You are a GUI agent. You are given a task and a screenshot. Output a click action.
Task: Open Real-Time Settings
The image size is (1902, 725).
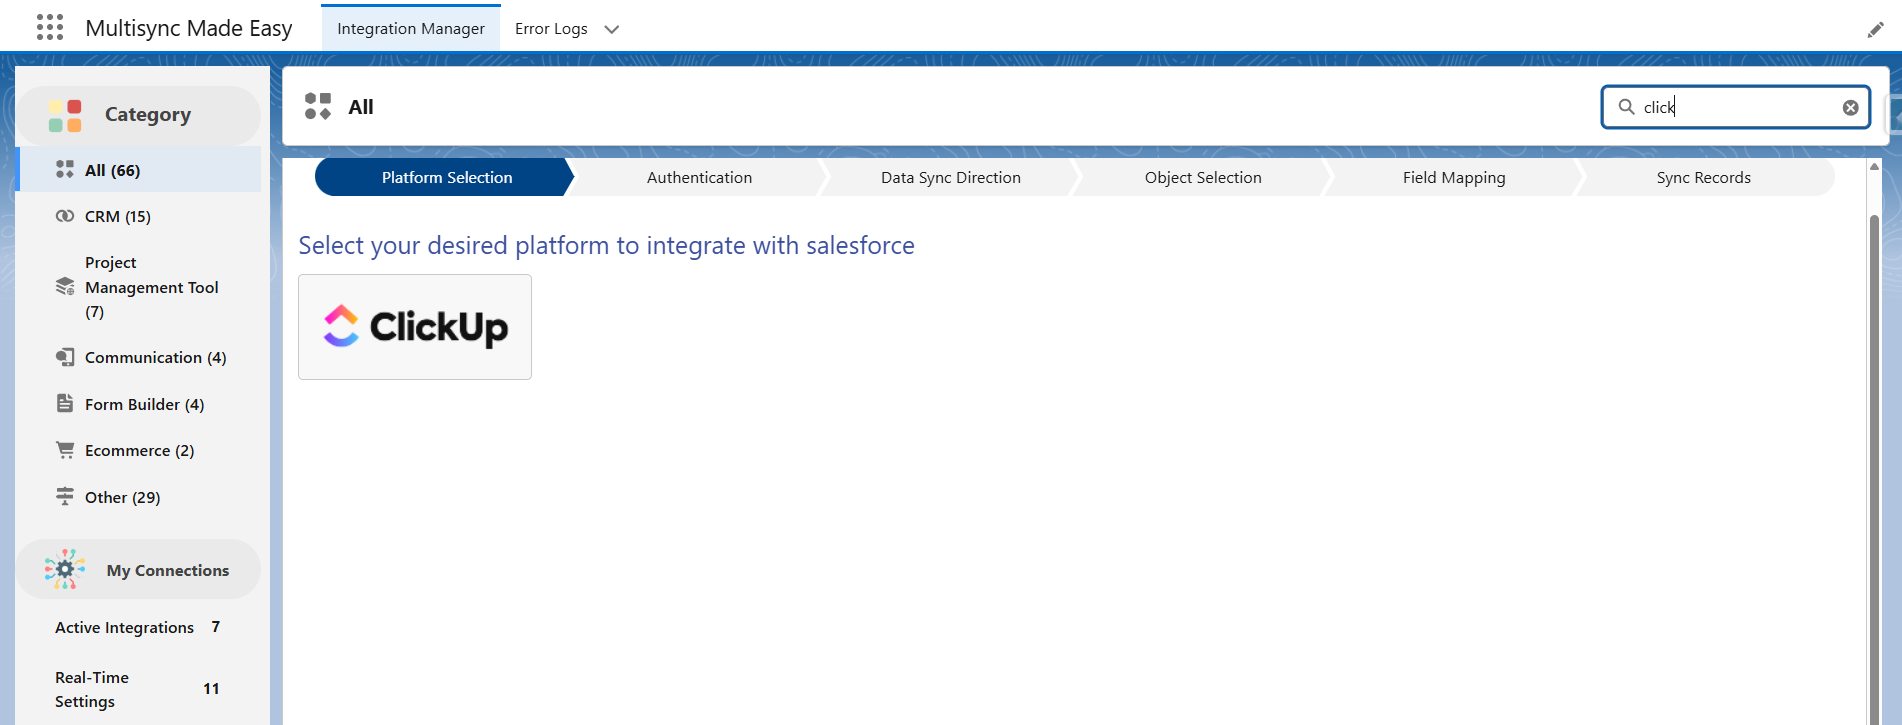tap(138, 689)
